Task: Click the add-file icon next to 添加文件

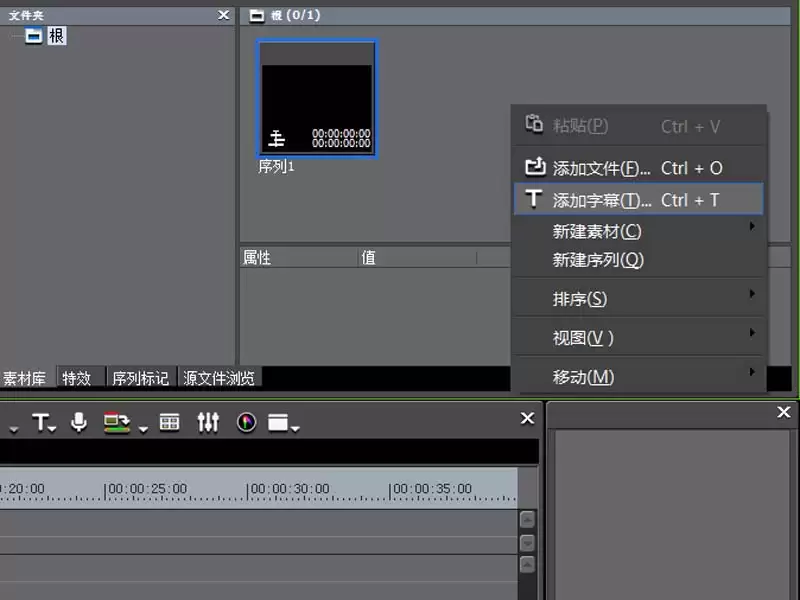Action: [535, 166]
